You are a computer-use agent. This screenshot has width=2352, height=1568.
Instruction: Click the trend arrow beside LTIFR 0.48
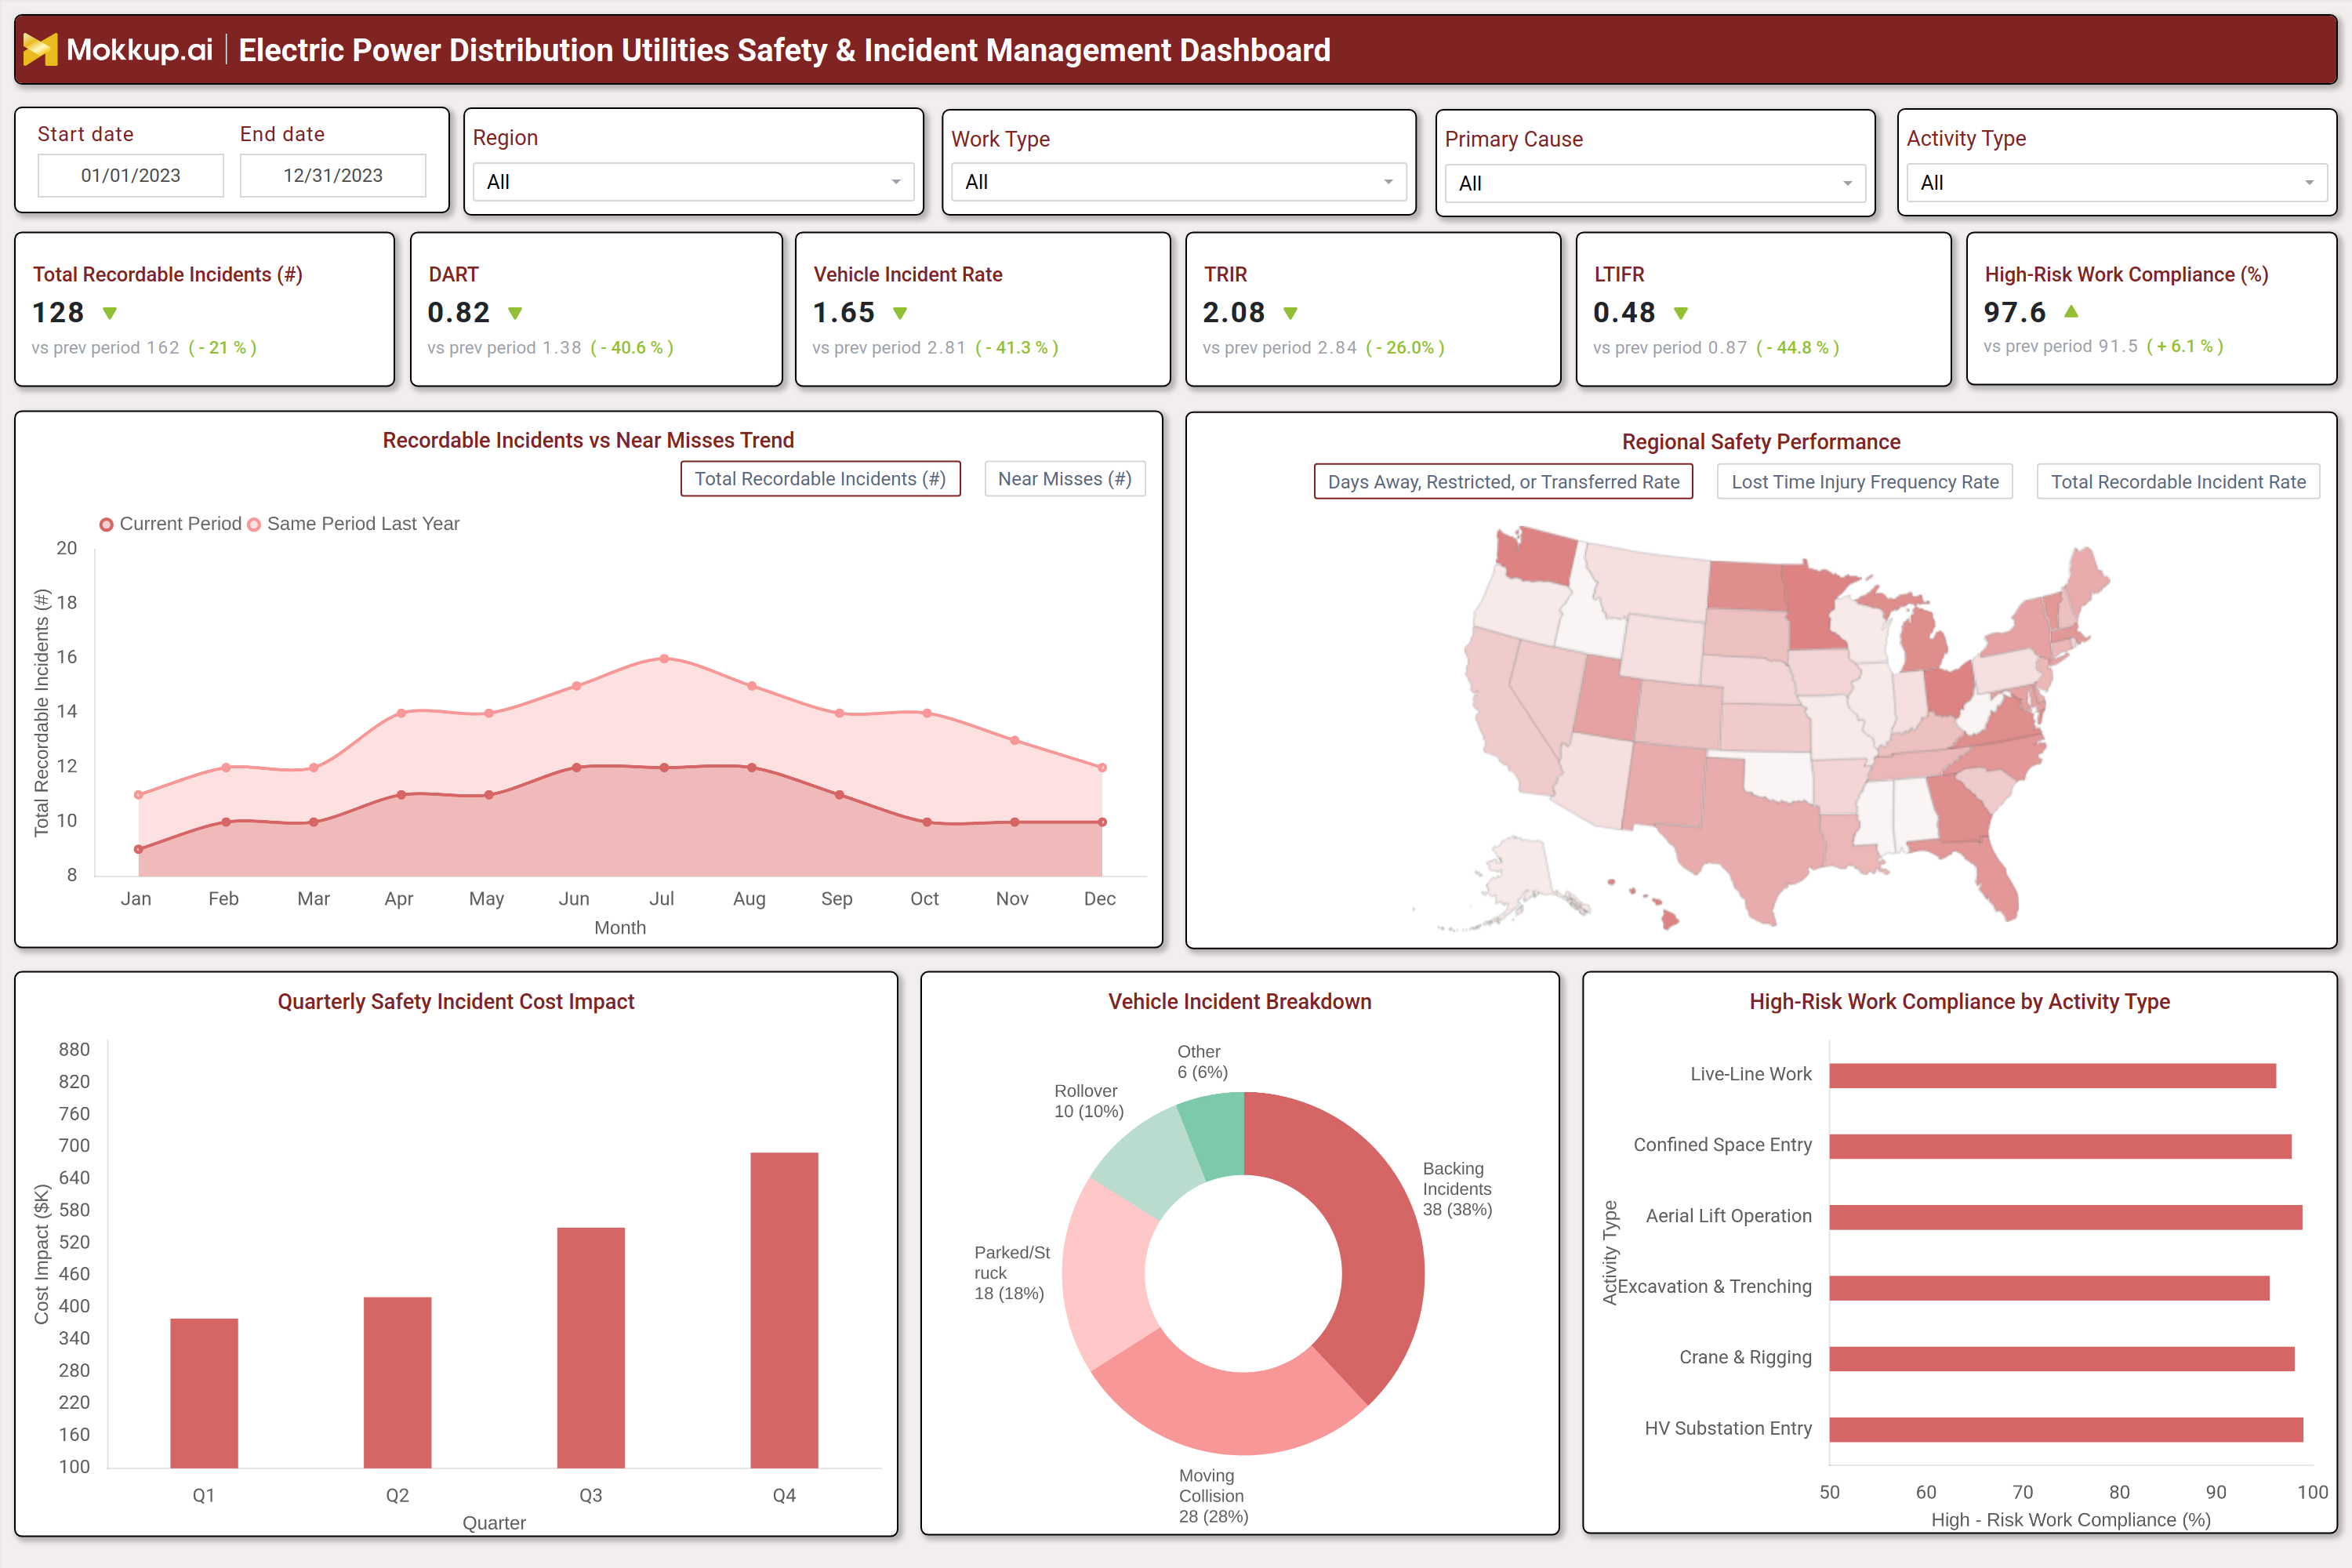1681,313
